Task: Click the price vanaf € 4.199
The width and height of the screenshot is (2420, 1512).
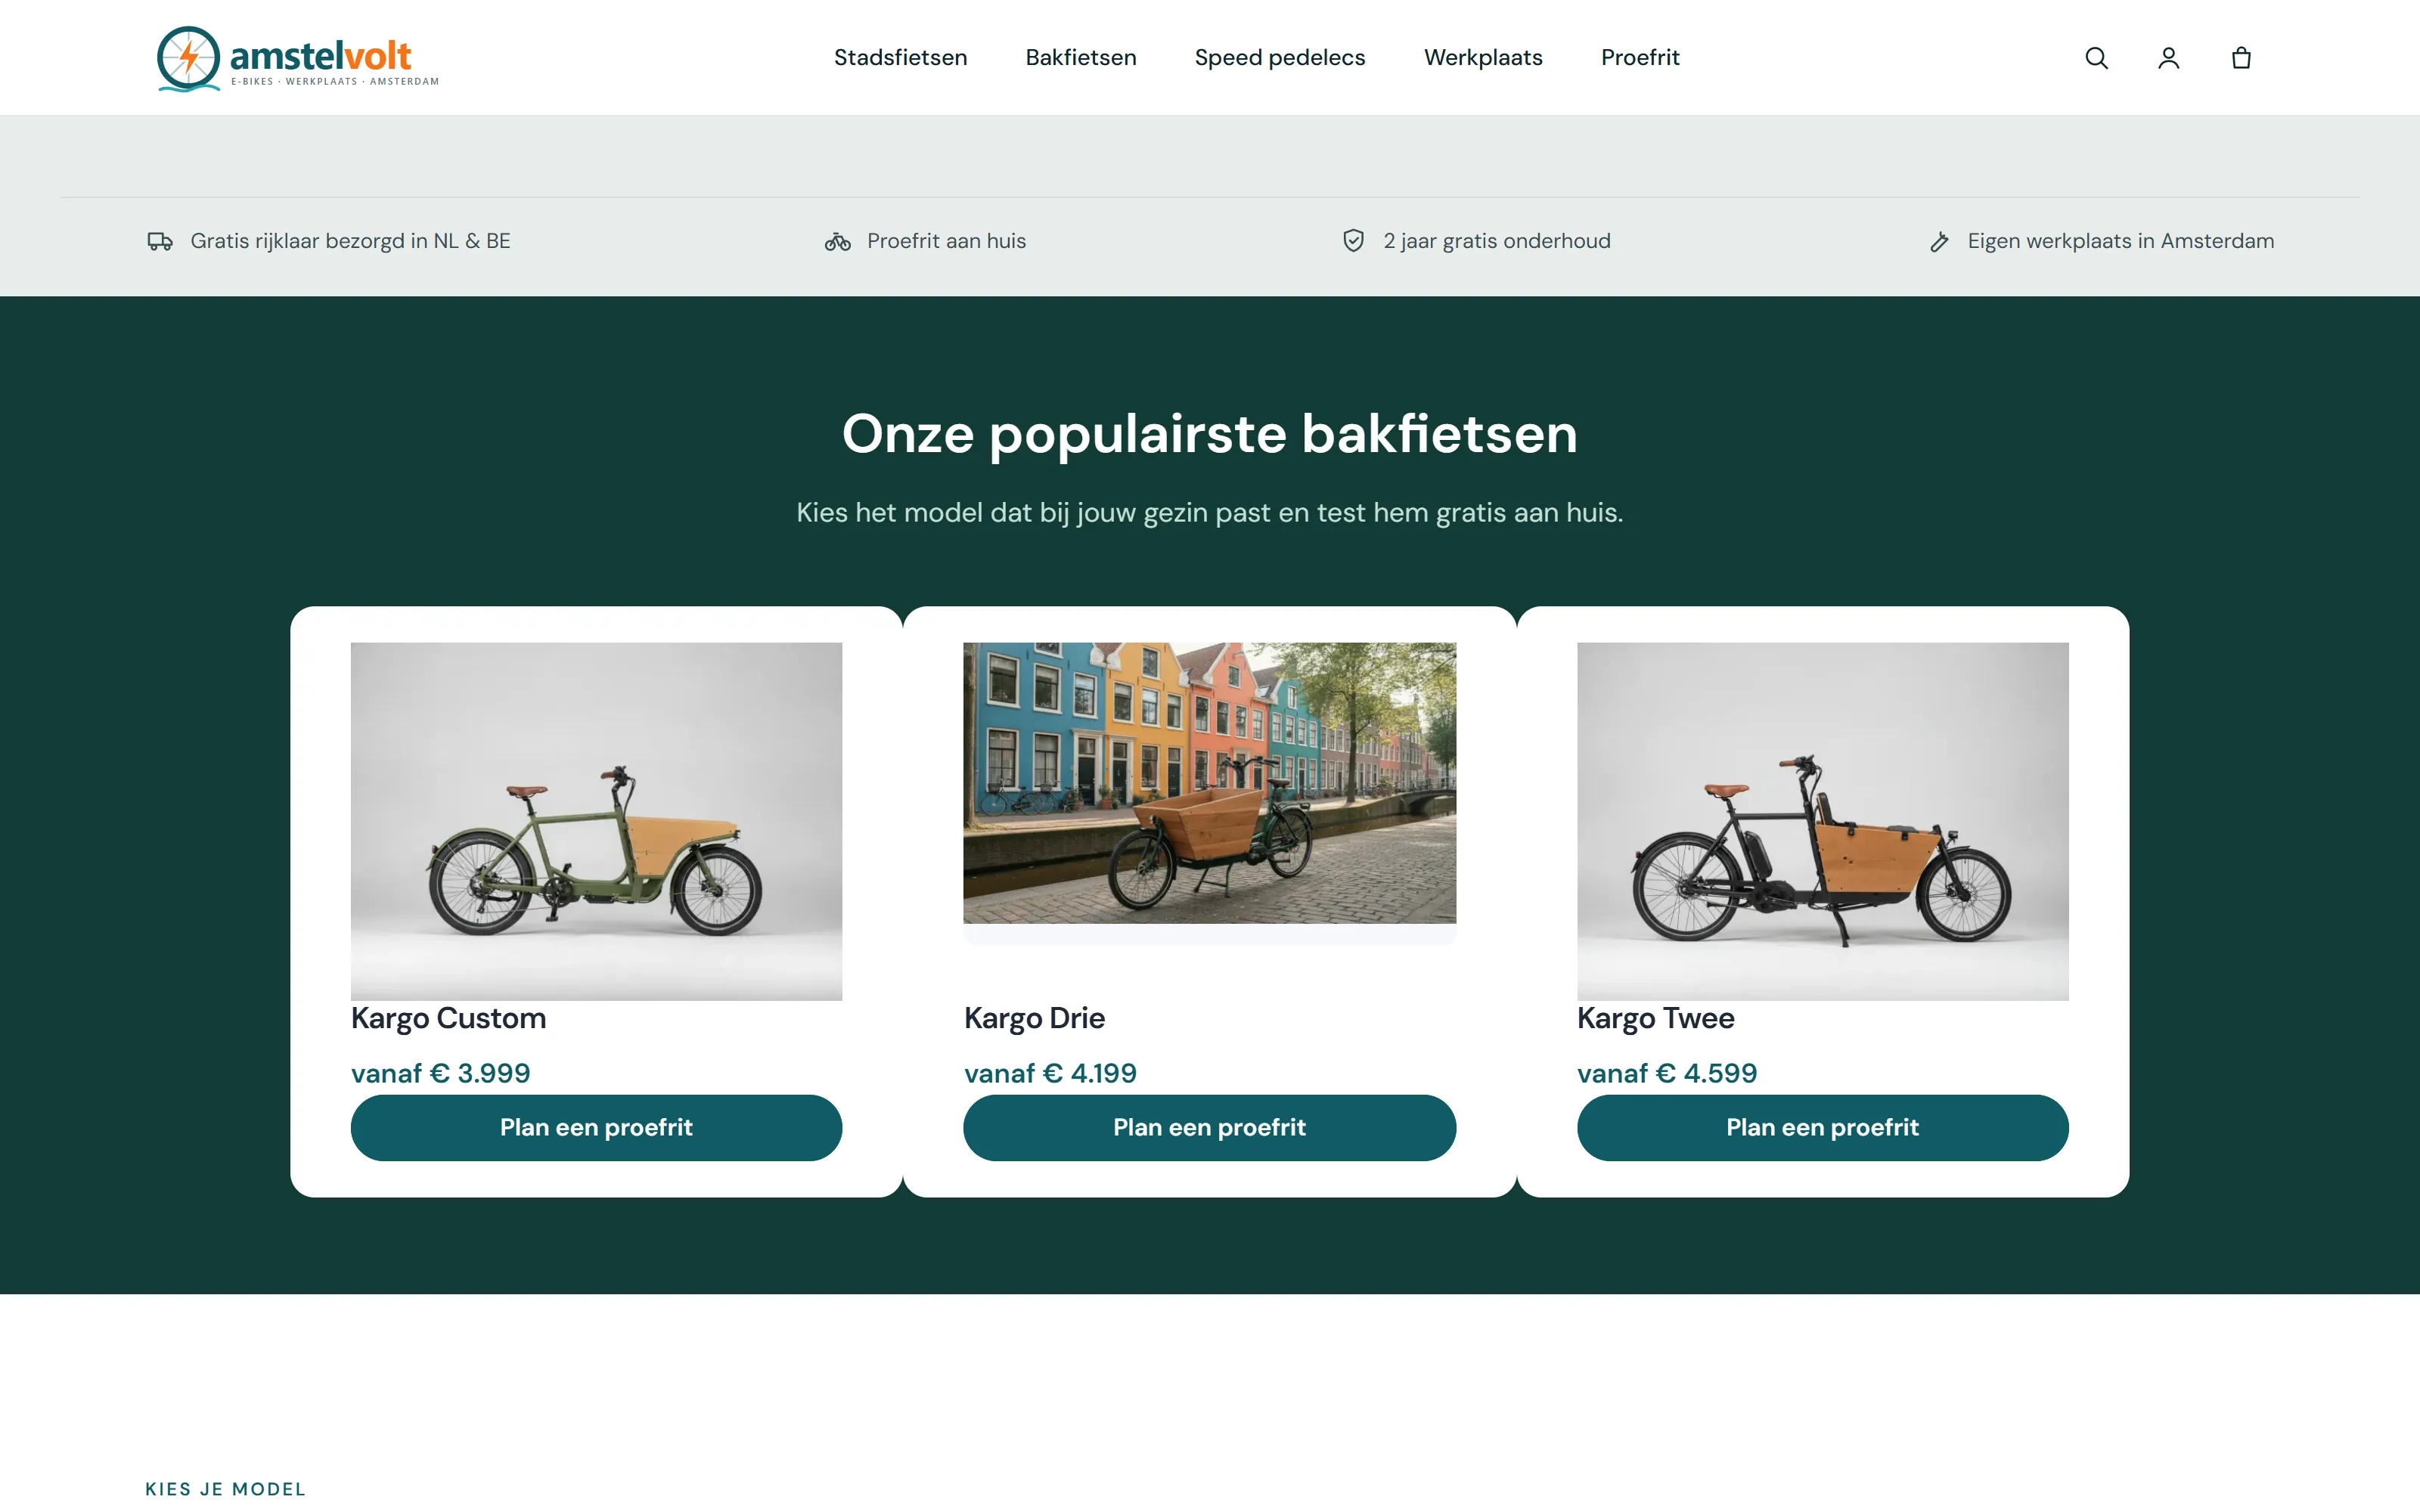Action: [x=1050, y=1073]
